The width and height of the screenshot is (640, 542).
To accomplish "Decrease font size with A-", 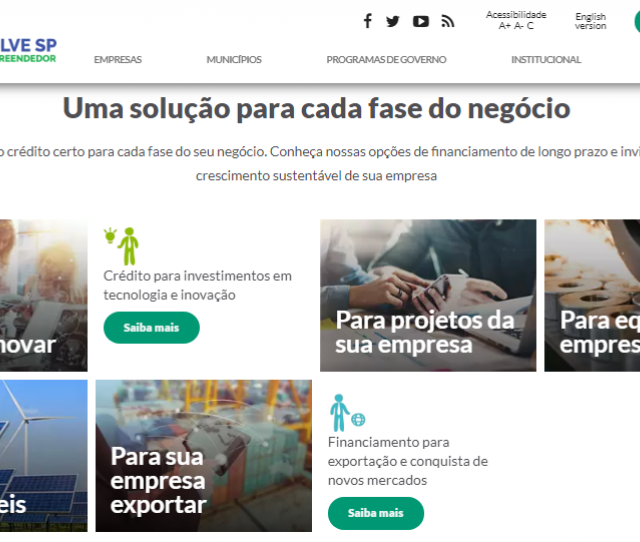I will click(x=518, y=26).
